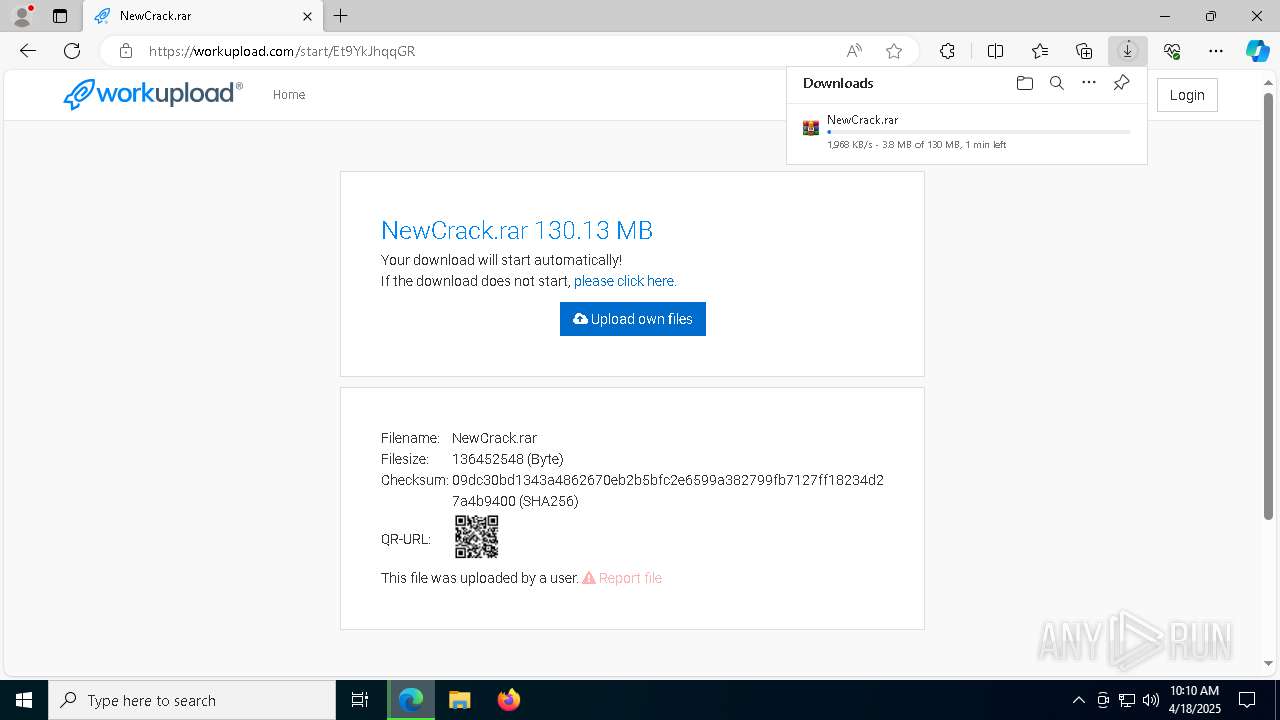The height and width of the screenshot is (720, 1280).
Task: Add this page to favorites star
Action: pos(894,51)
